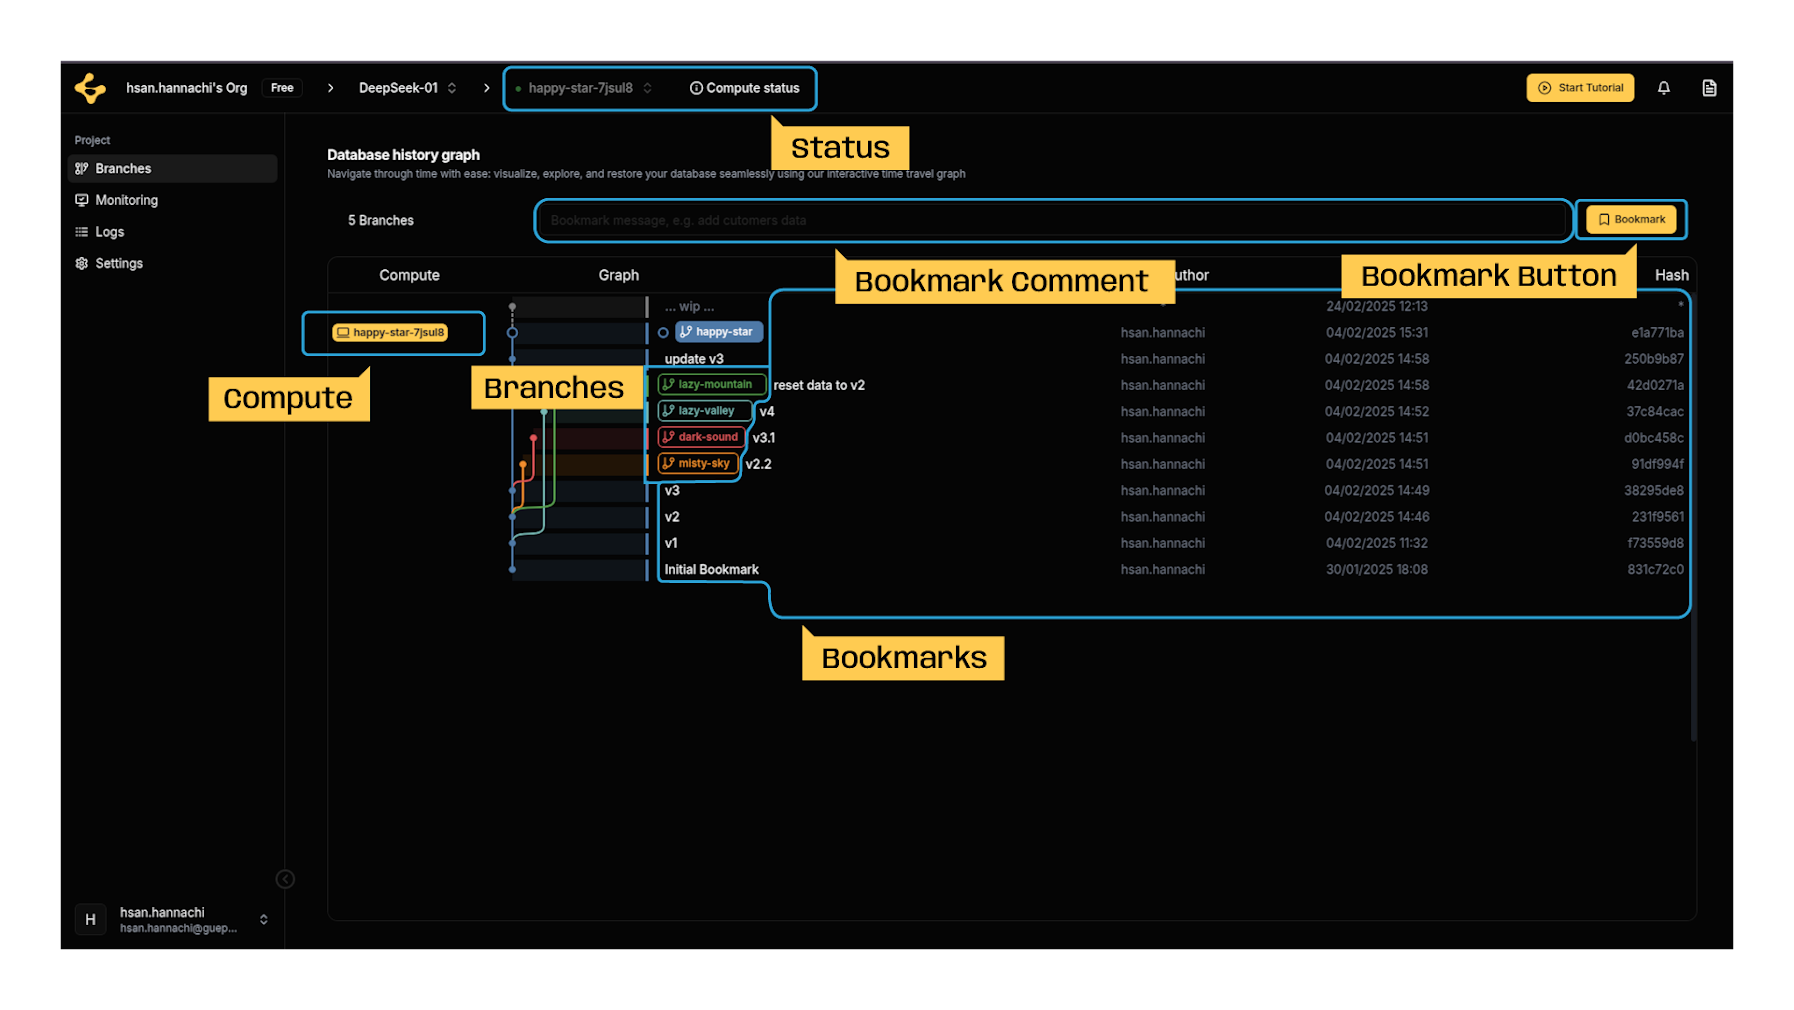The image size is (1794, 1010).
Task: Open the Logs sidebar item
Action: click(x=172, y=232)
